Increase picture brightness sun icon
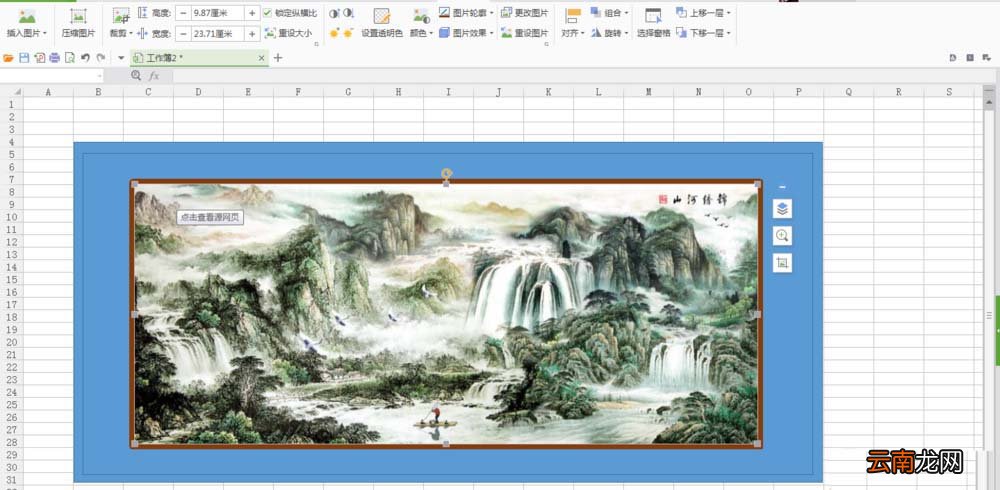 (334, 33)
